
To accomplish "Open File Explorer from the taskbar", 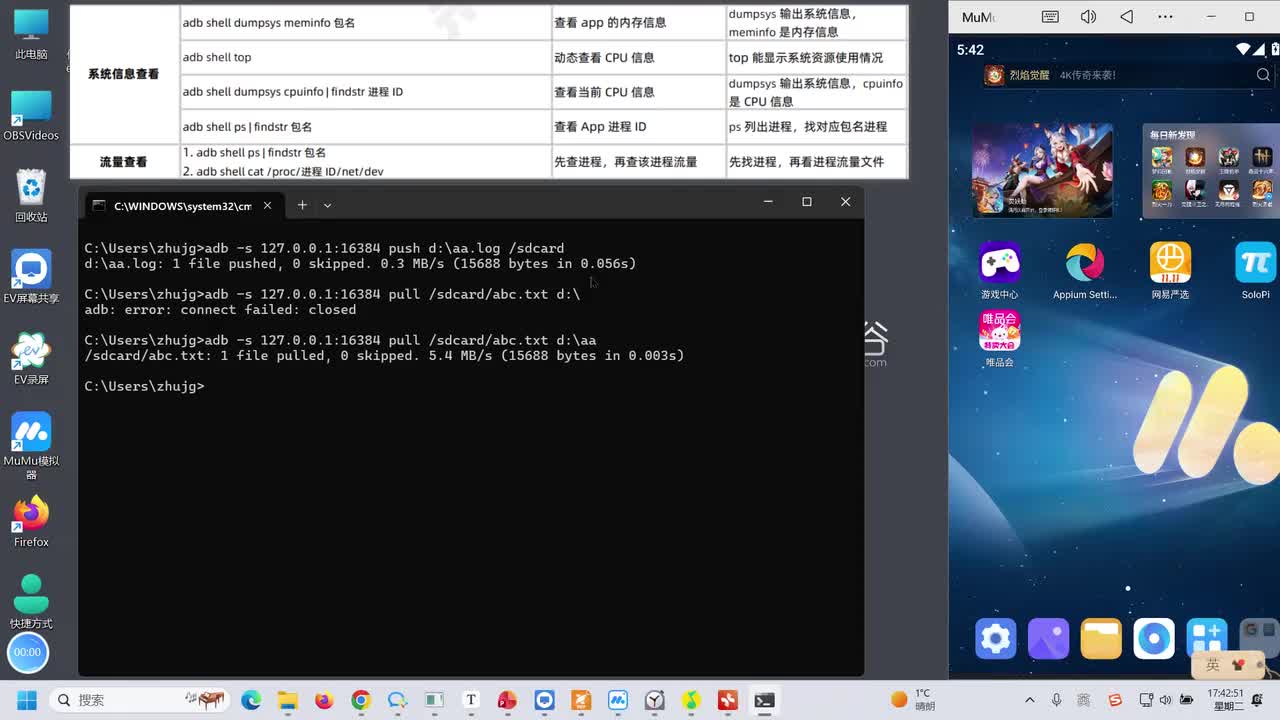I will pos(287,700).
